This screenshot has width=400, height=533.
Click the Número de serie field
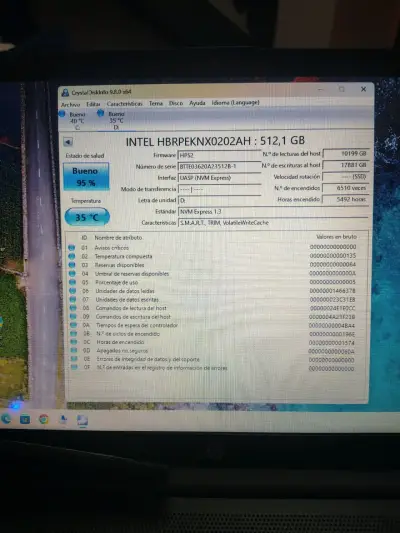[x=219, y=166]
